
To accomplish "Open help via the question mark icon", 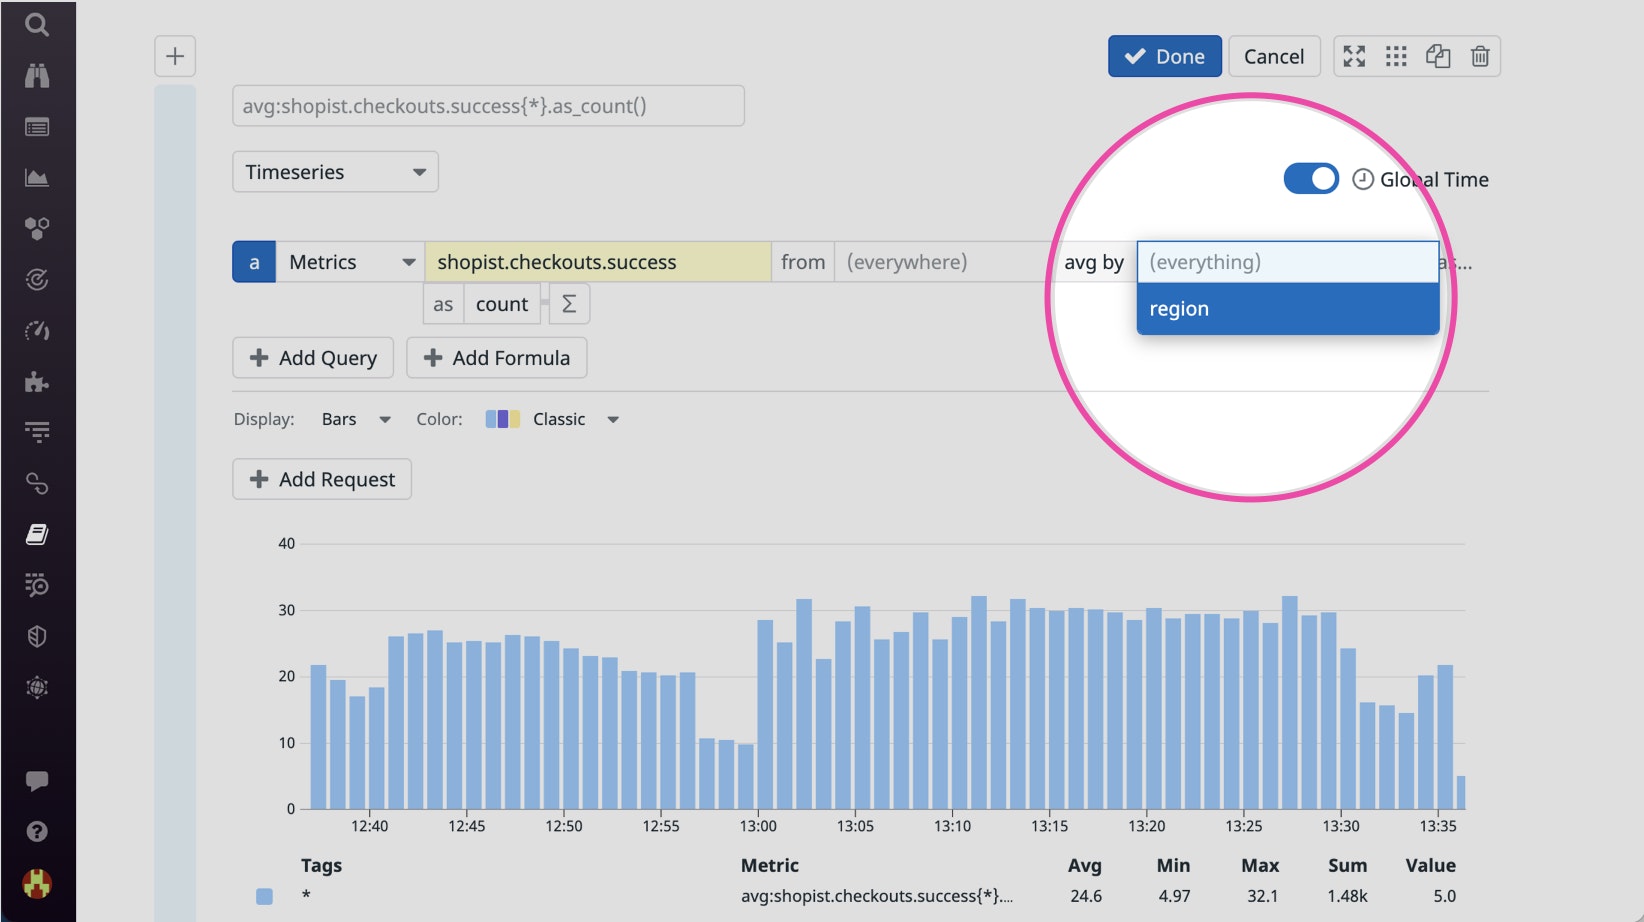I will click(38, 831).
